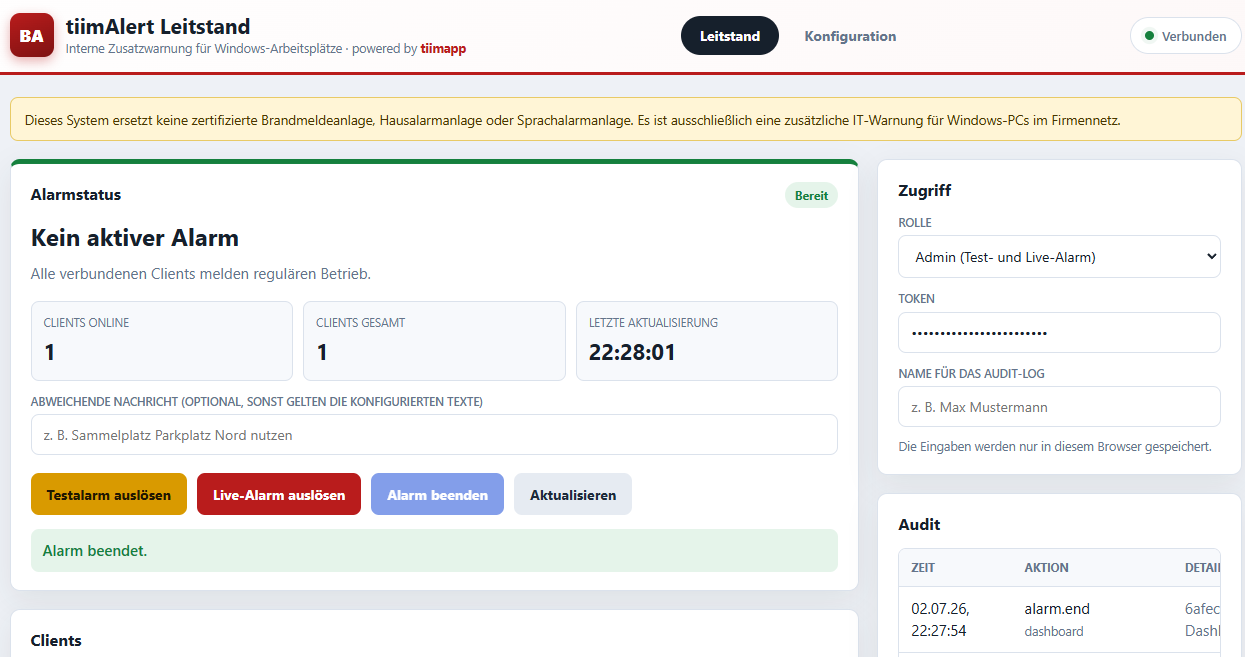
Task: Focus the Token password field
Action: (1059, 332)
